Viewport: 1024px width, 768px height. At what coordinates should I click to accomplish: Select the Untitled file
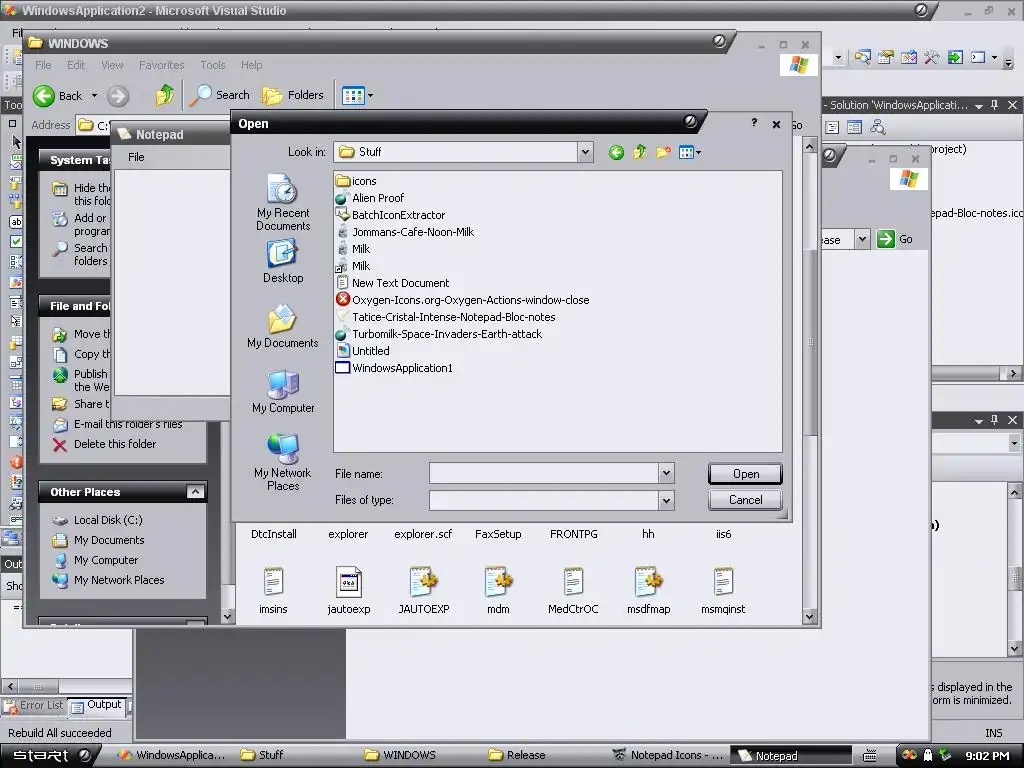pos(362,351)
